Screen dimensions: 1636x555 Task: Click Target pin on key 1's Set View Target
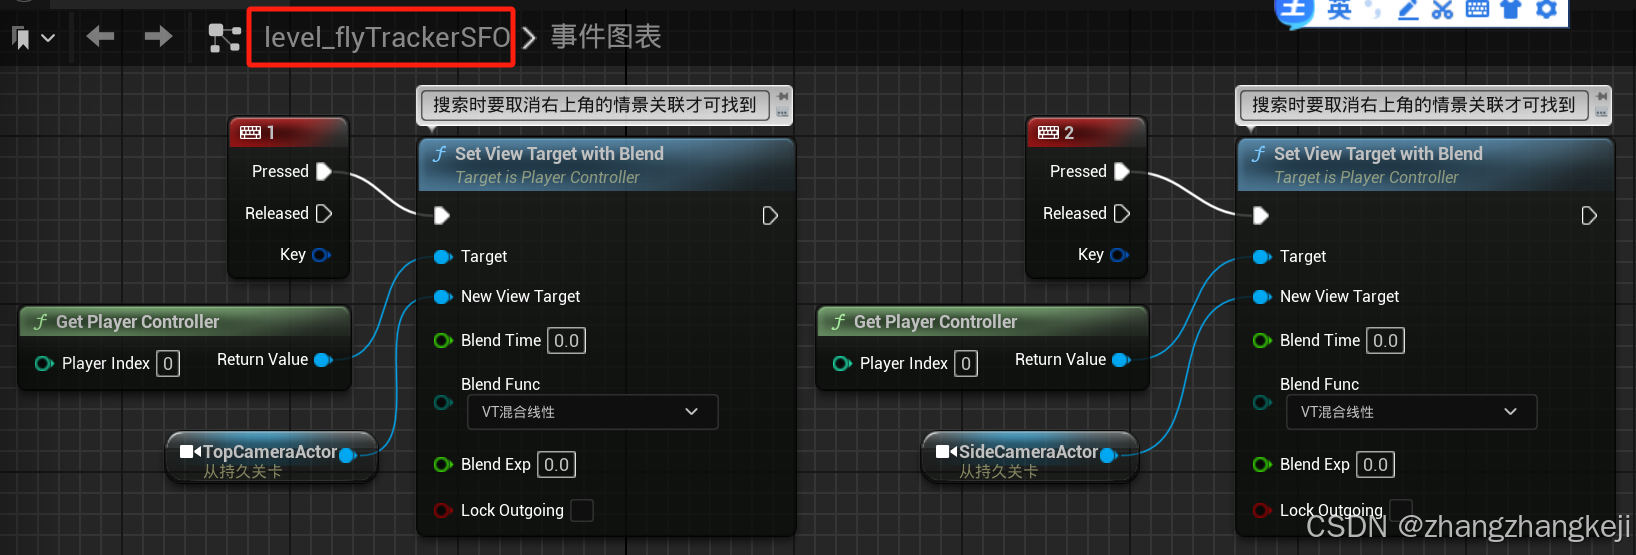click(x=443, y=257)
